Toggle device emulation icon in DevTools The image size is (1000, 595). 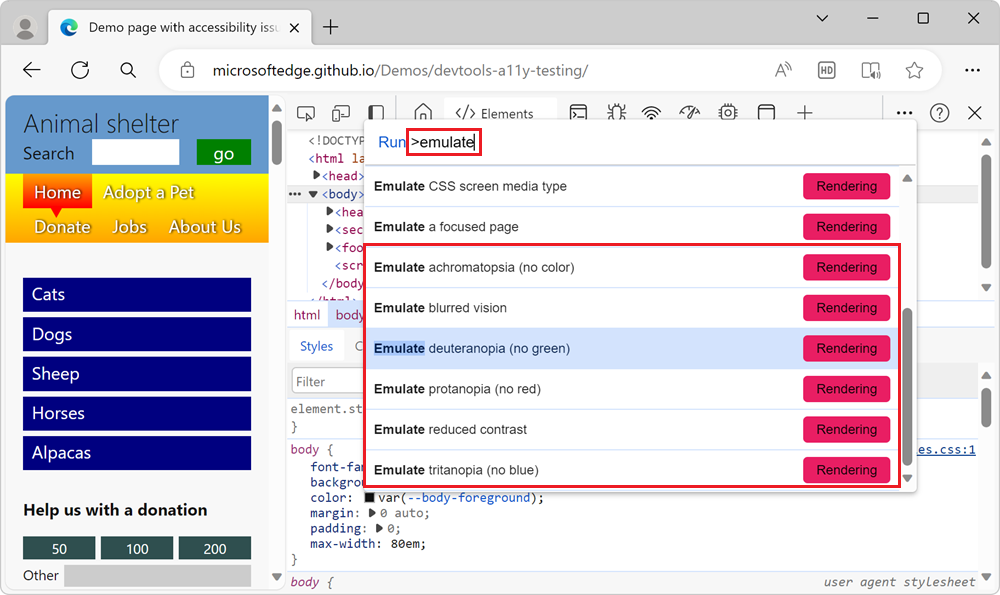pos(341,113)
